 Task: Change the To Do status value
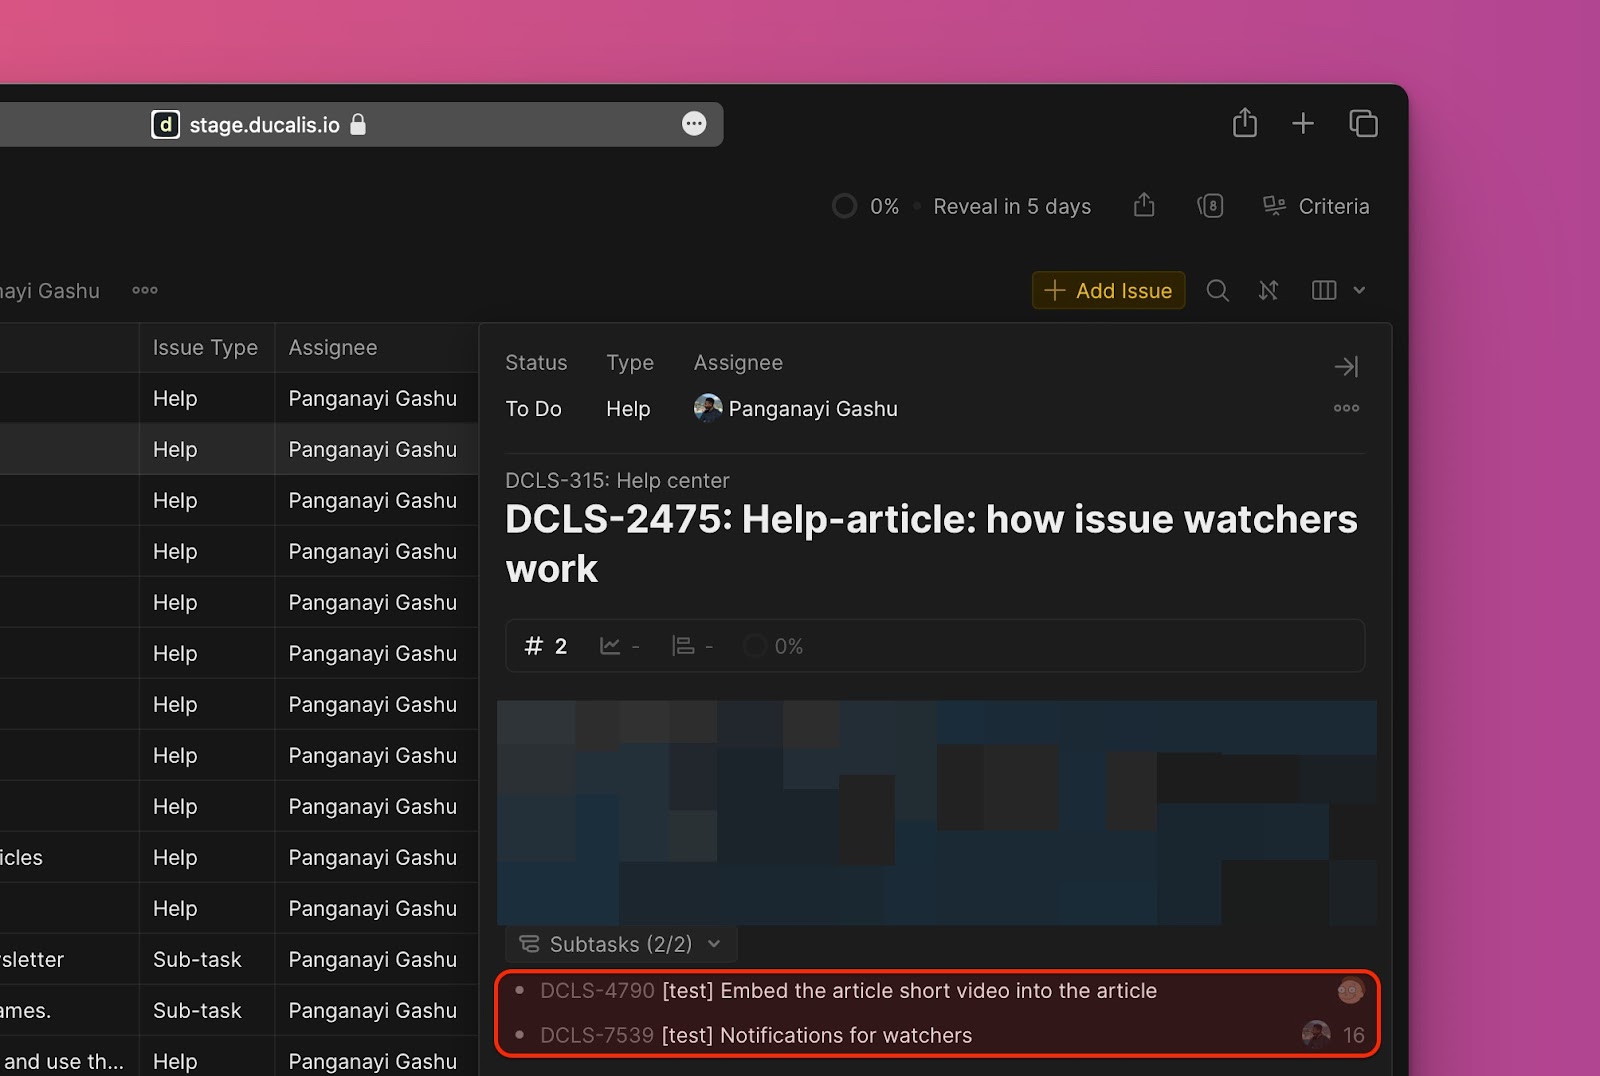pyautogui.click(x=533, y=408)
